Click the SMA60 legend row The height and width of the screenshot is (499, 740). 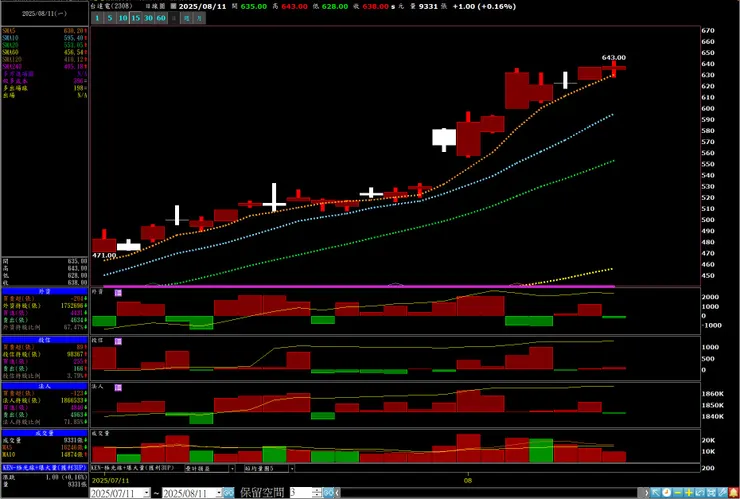[45, 52]
